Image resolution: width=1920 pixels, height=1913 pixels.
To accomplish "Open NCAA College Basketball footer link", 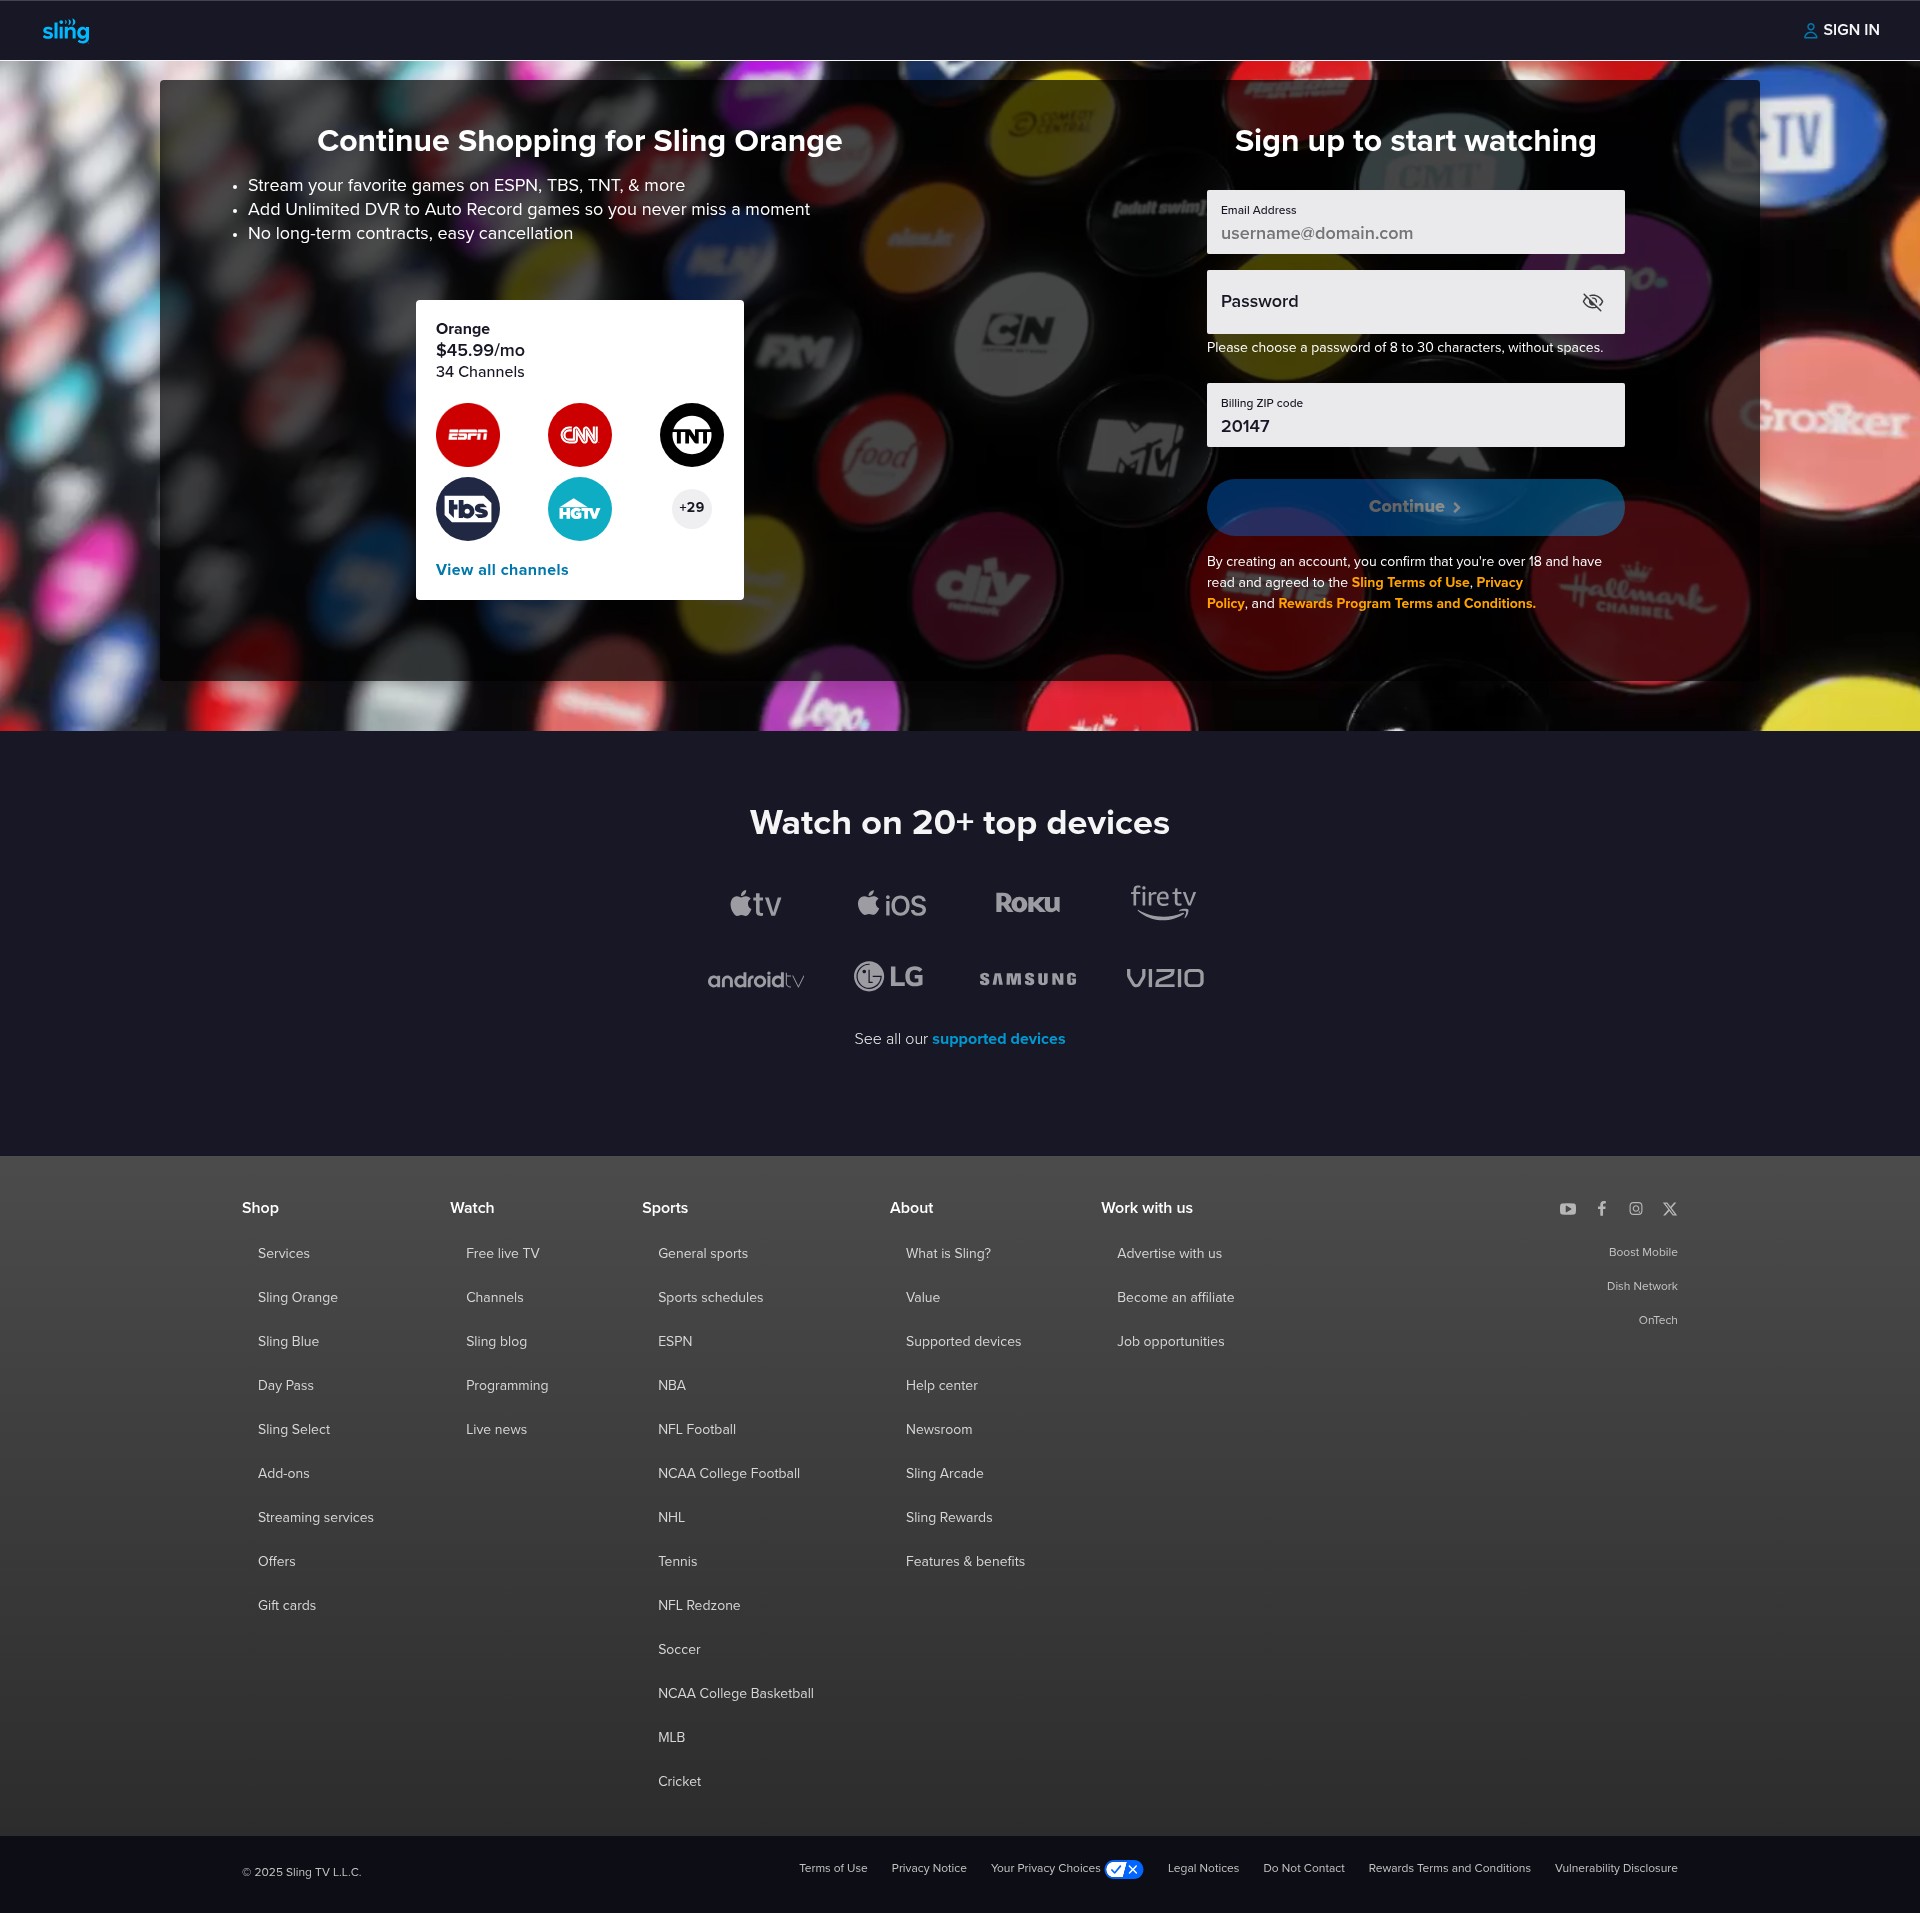I will pyautogui.click(x=736, y=1693).
